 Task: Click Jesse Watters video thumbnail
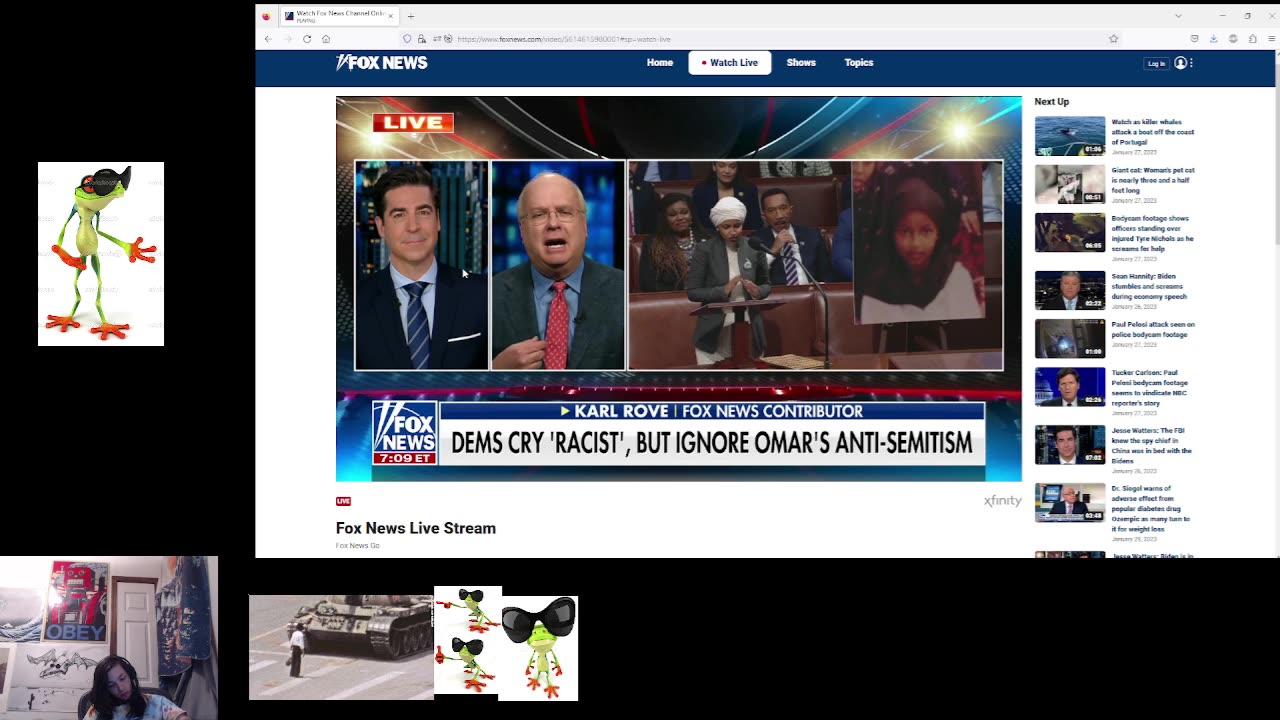pos(1070,445)
